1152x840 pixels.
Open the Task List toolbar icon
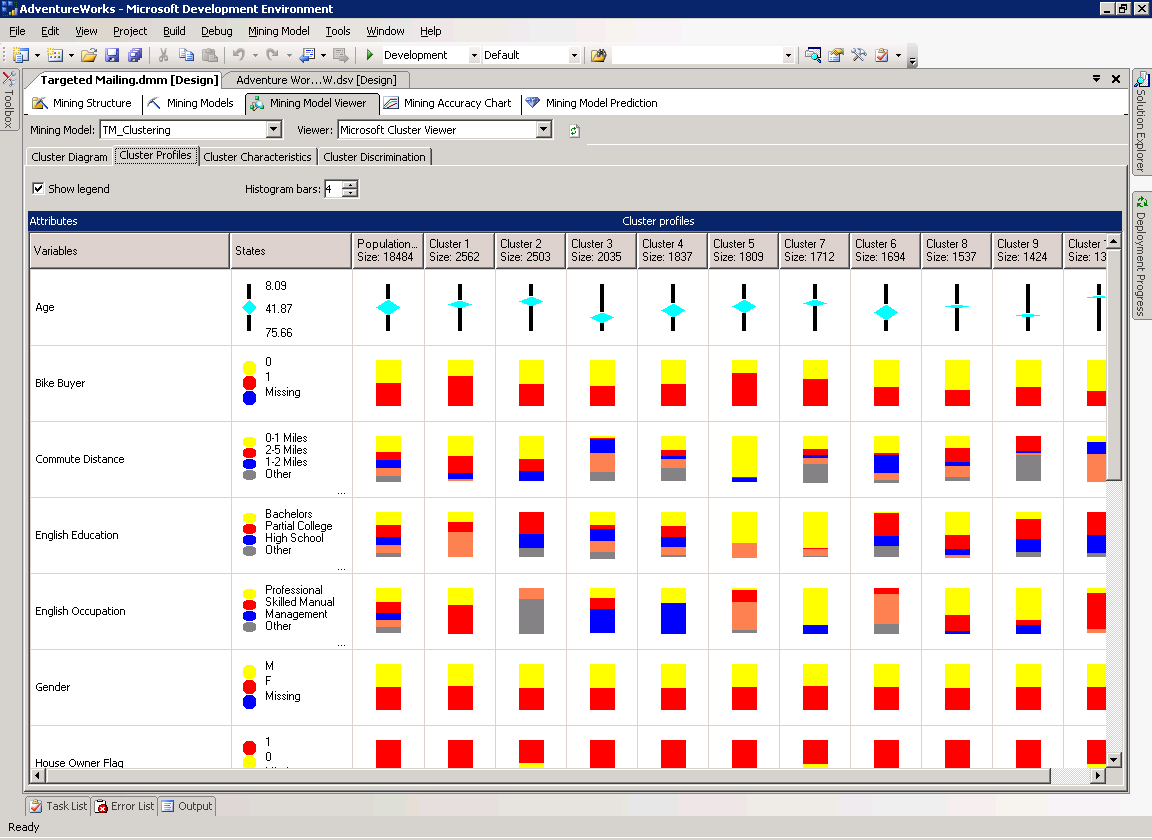tap(882, 55)
